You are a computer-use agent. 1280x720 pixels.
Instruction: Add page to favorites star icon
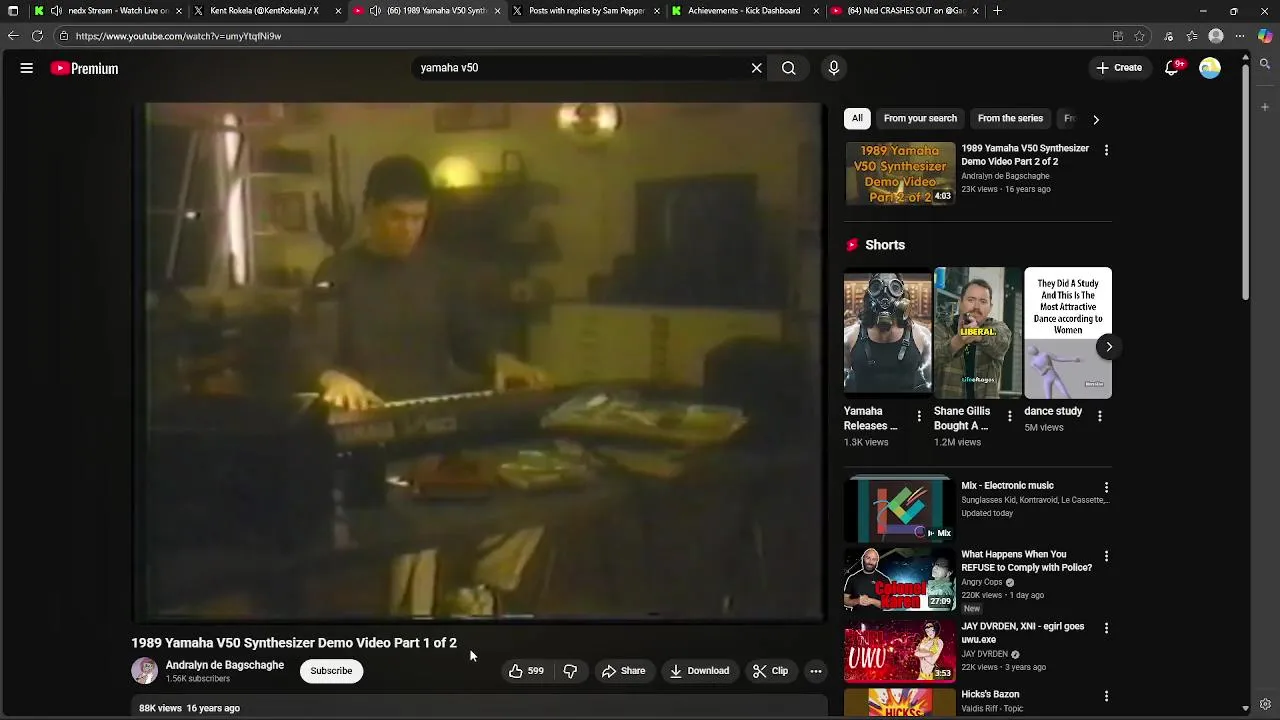click(x=1139, y=36)
